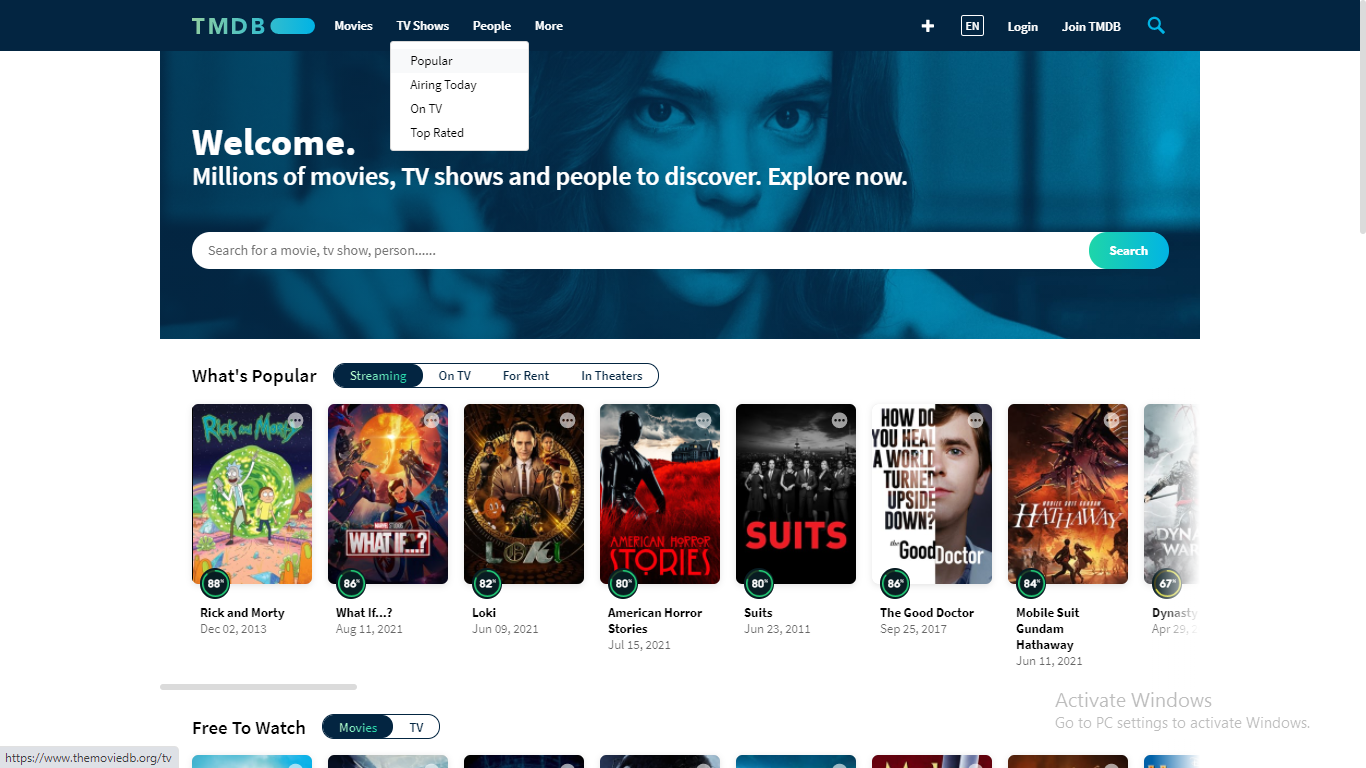
Task: Open options menu on What If...? poster
Action: pos(432,420)
